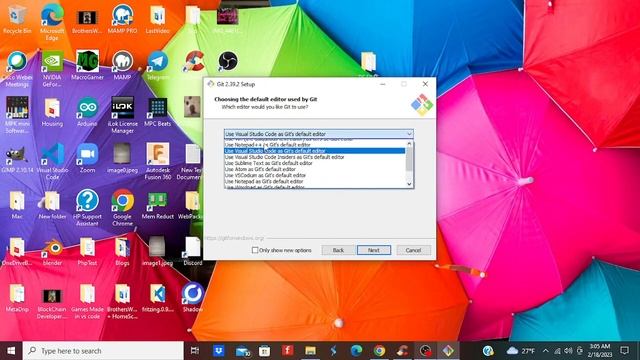Select the Autodesk Fusion 360 shortcut

point(158,162)
